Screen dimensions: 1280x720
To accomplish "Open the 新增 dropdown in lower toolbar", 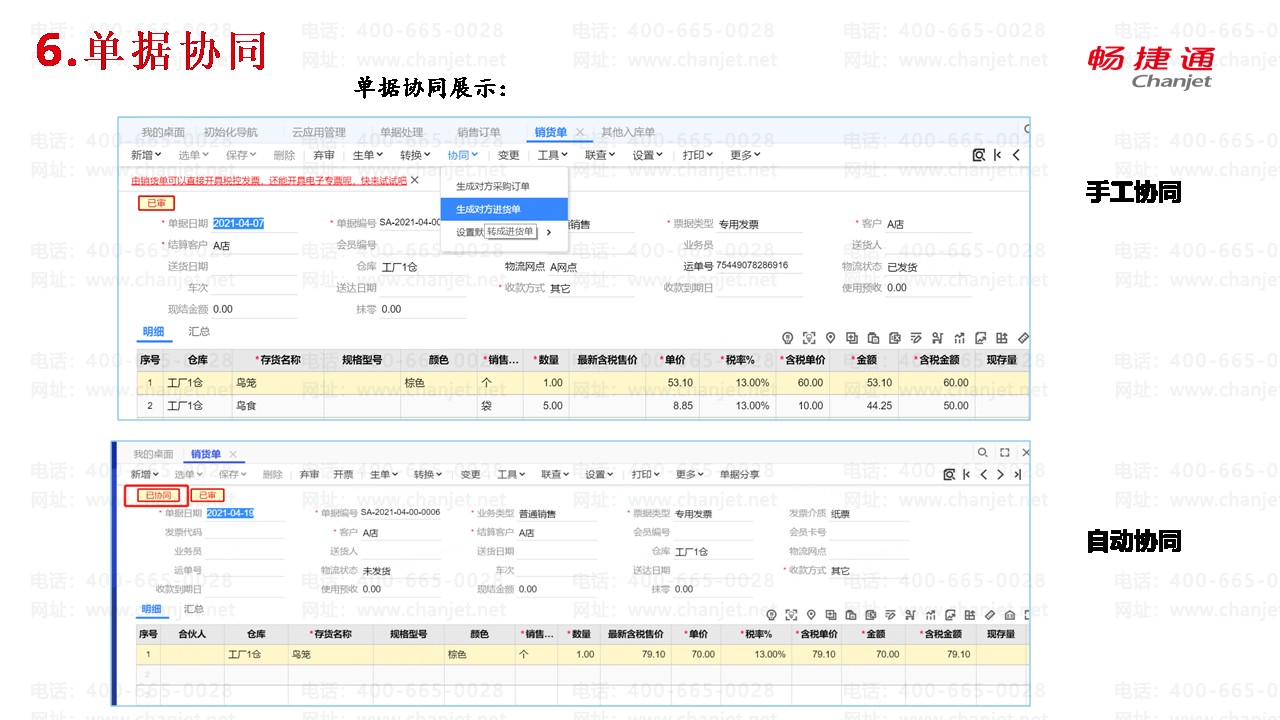I will [x=145, y=474].
